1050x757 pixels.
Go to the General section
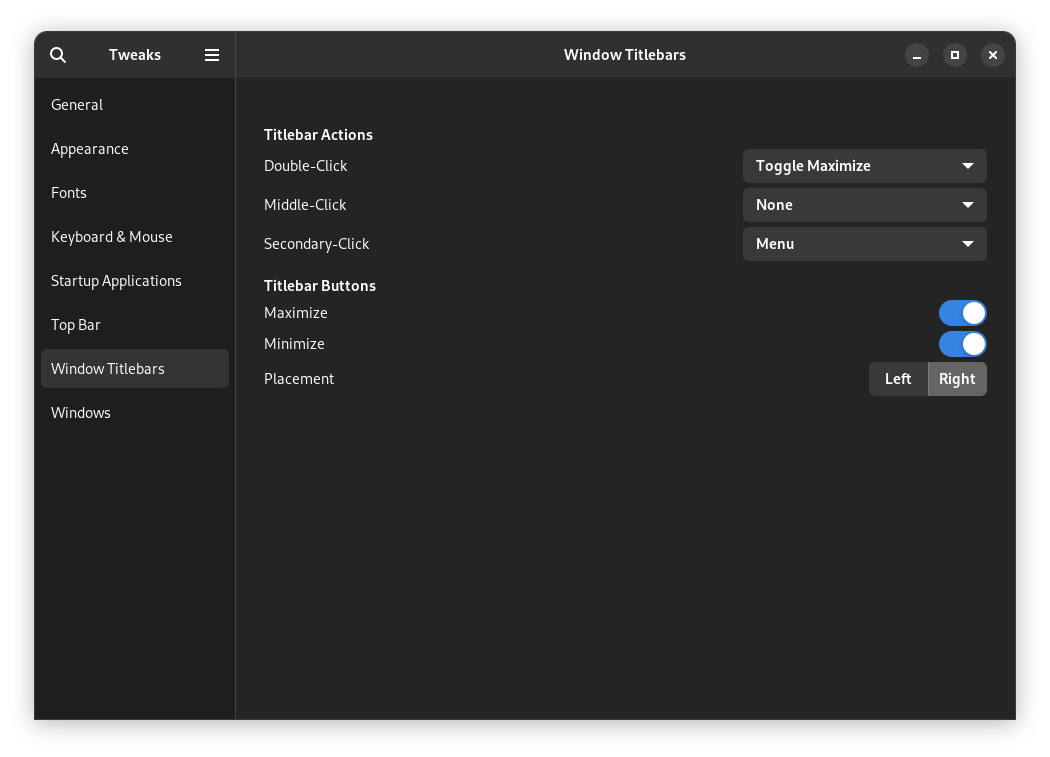[77, 105]
